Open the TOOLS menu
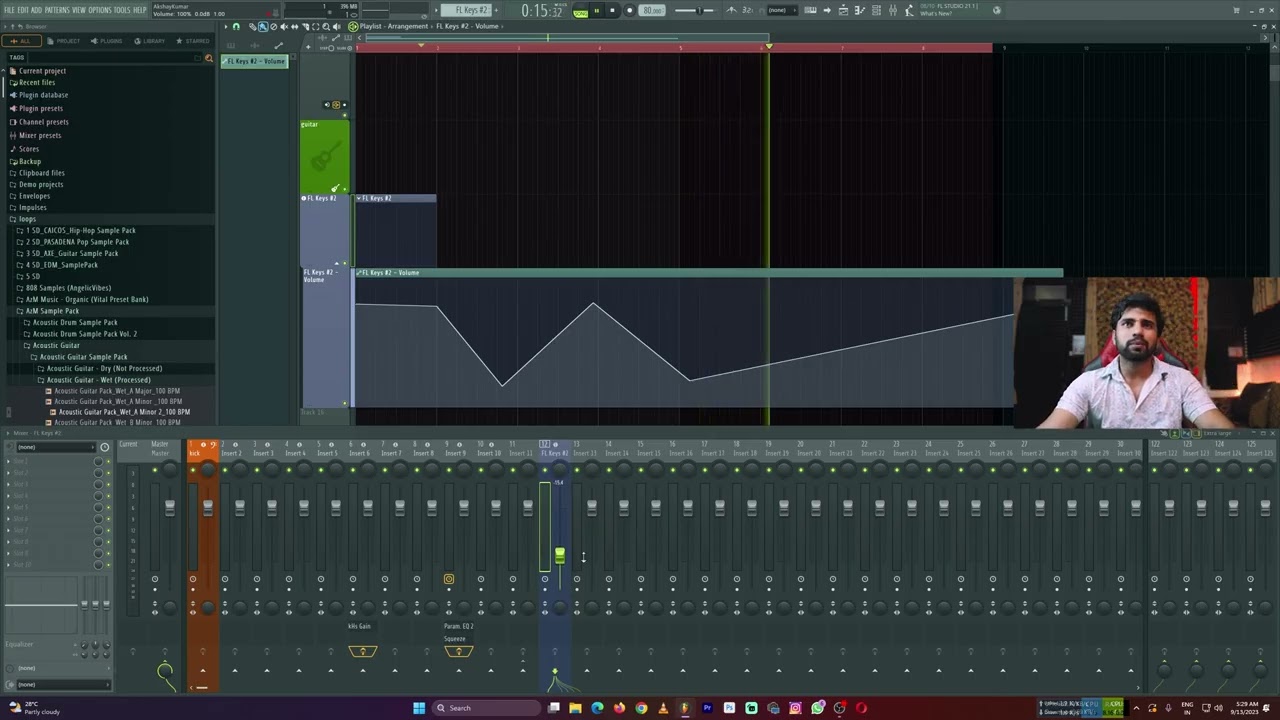Image resolution: width=1280 pixels, height=720 pixels. (123, 10)
